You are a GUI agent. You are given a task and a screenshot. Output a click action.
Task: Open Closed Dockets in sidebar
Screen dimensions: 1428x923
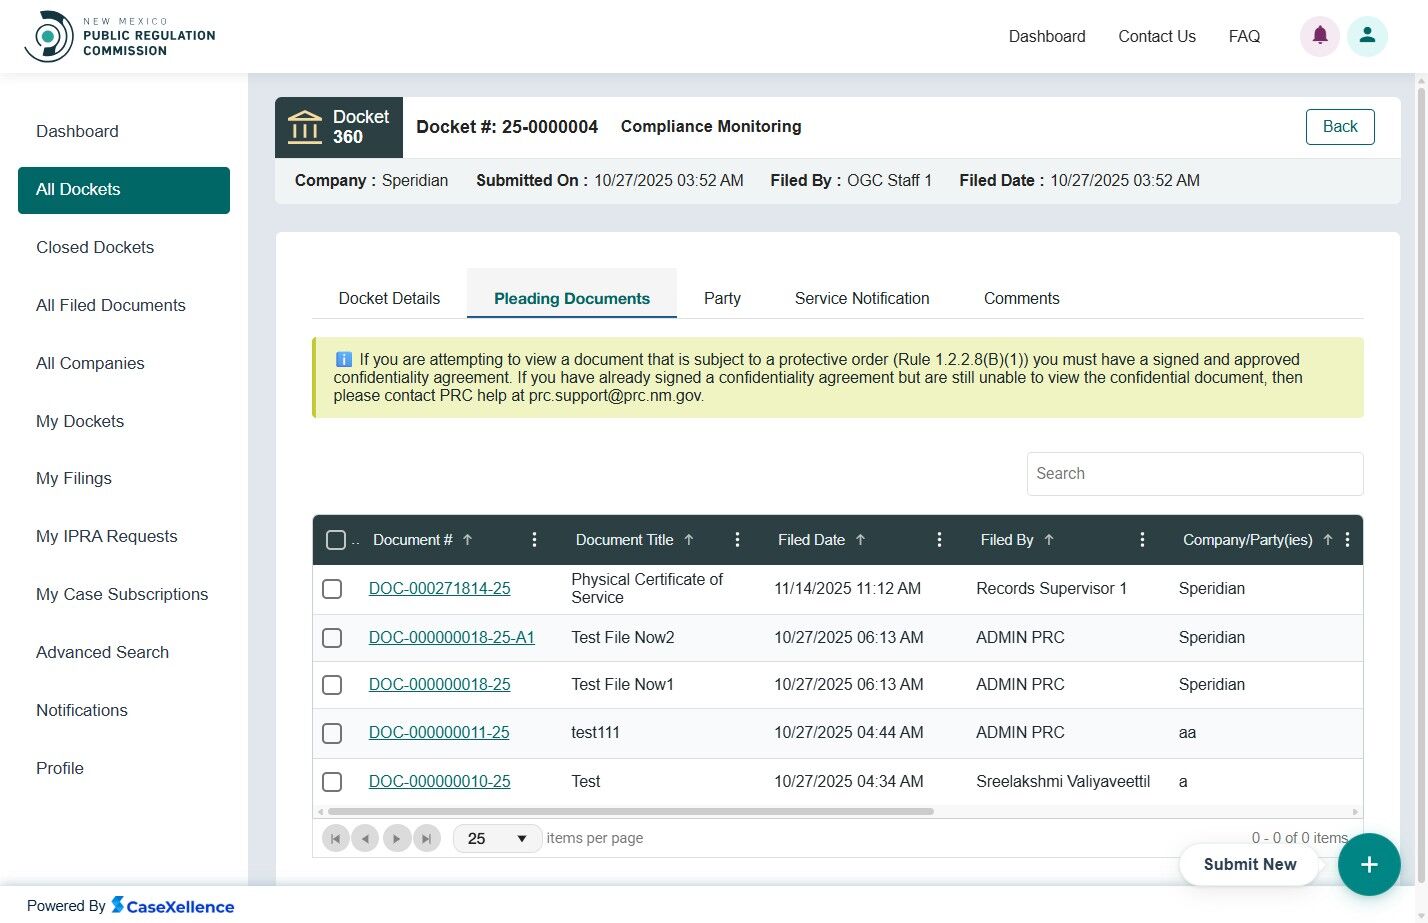(x=124, y=247)
